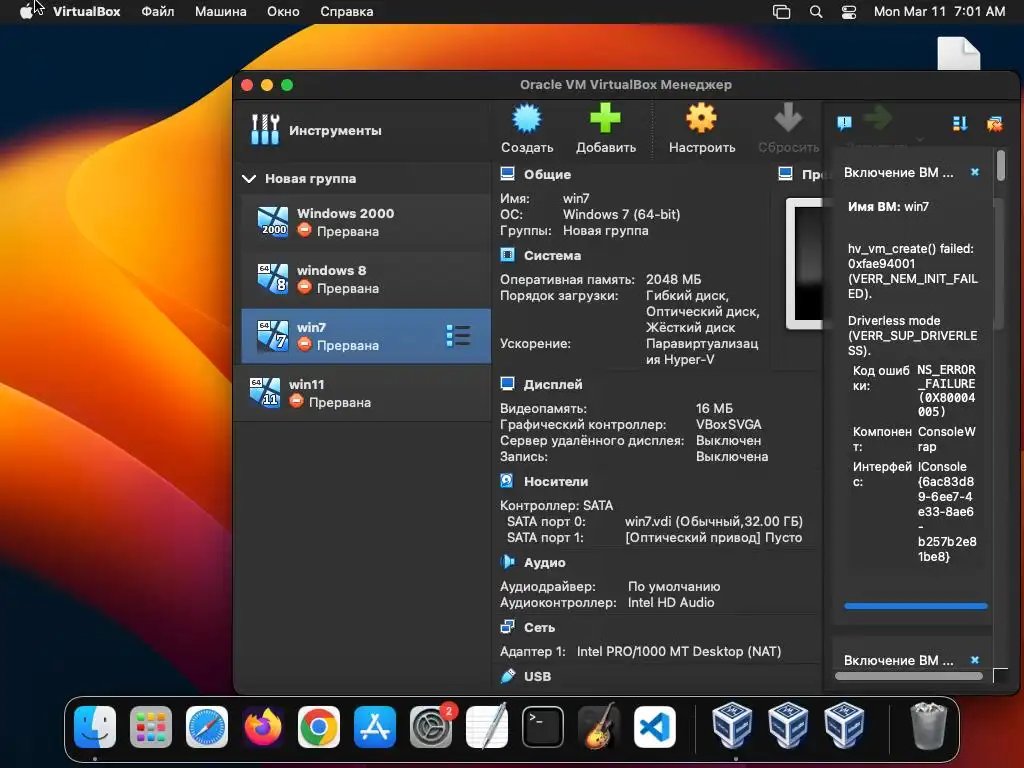Open the Справка menu
Viewport: 1024px width, 768px height.
click(x=347, y=12)
